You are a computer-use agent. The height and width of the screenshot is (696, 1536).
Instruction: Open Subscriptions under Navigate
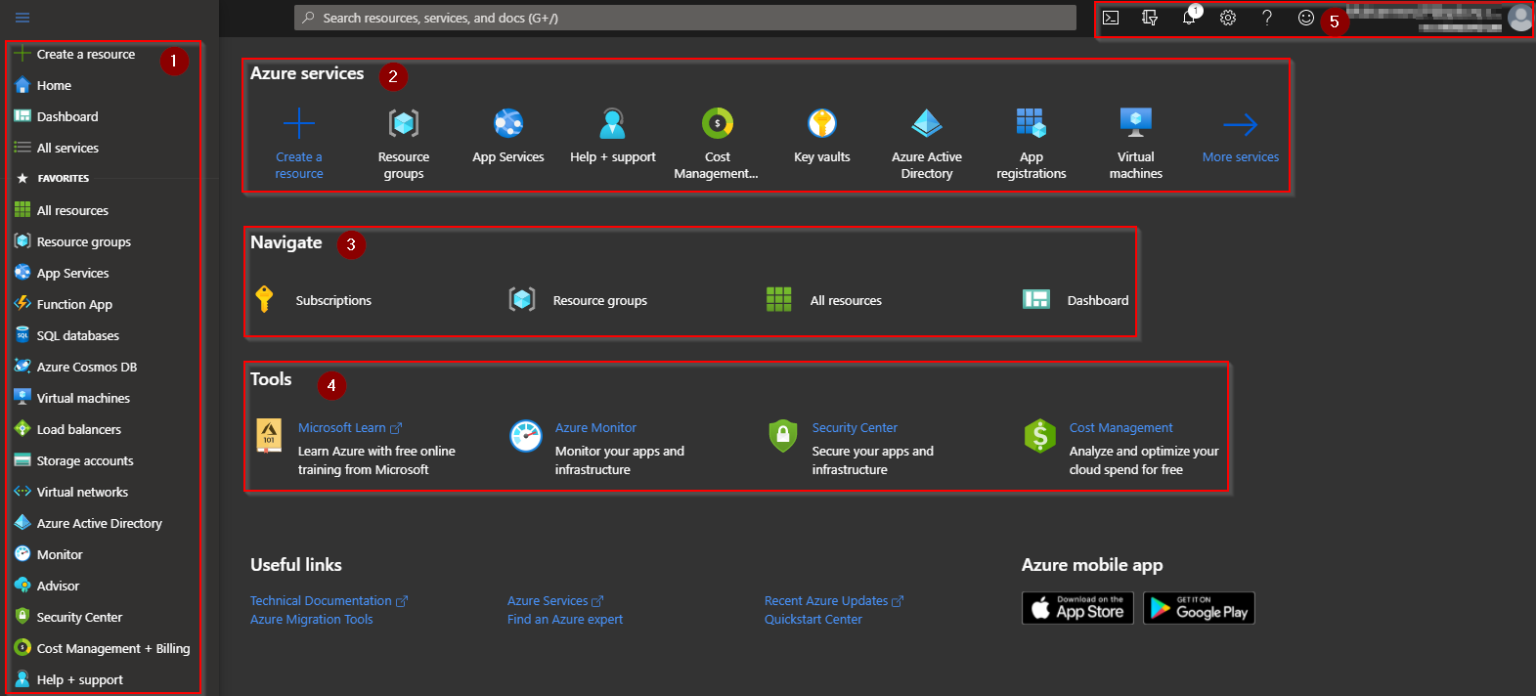(333, 300)
